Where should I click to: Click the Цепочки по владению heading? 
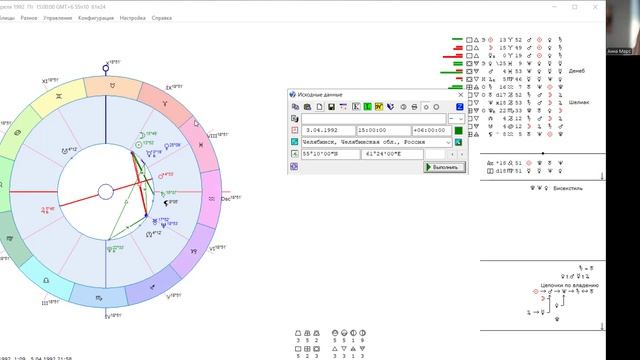coord(569,285)
